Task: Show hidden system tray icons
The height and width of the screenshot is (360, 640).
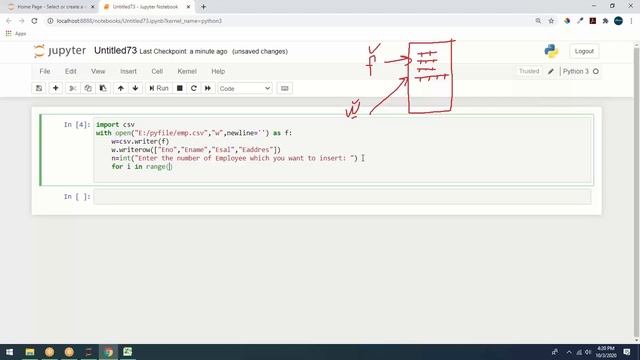Action: click(x=569, y=352)
